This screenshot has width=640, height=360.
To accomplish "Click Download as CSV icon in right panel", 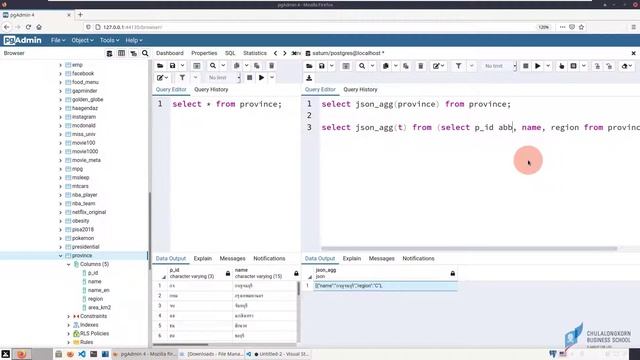I will tap(309, 78).
